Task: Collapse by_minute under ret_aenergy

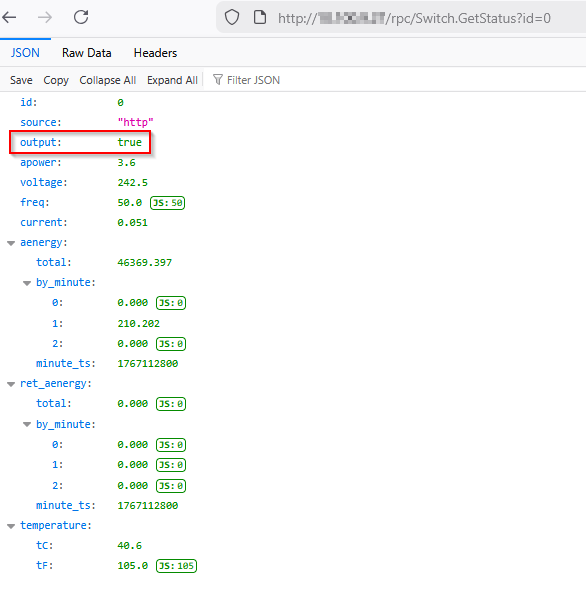Action: click(27, 424)
